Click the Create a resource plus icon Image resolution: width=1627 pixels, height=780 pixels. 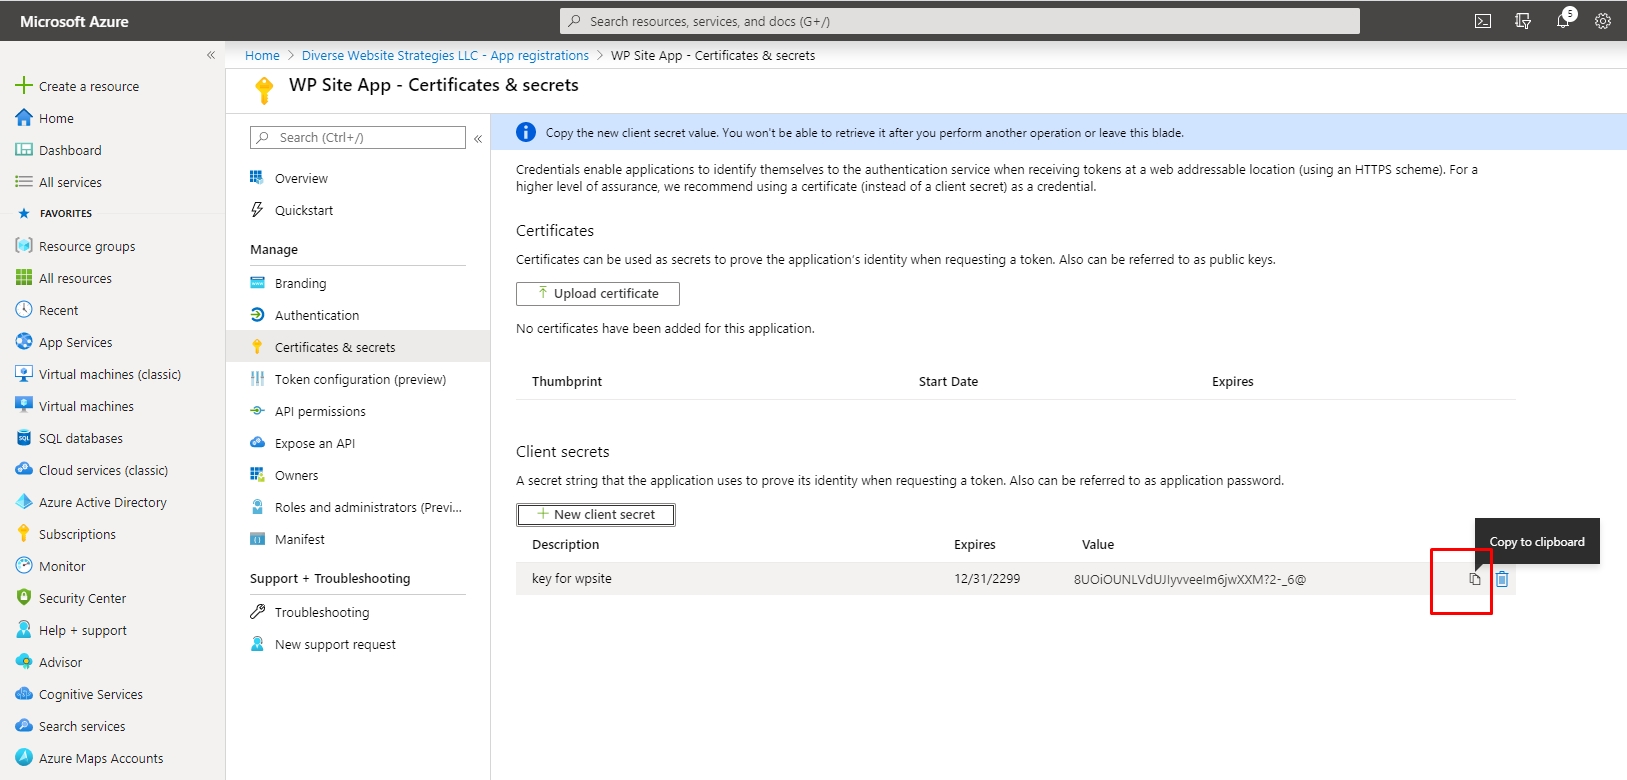tap(24, 86)
